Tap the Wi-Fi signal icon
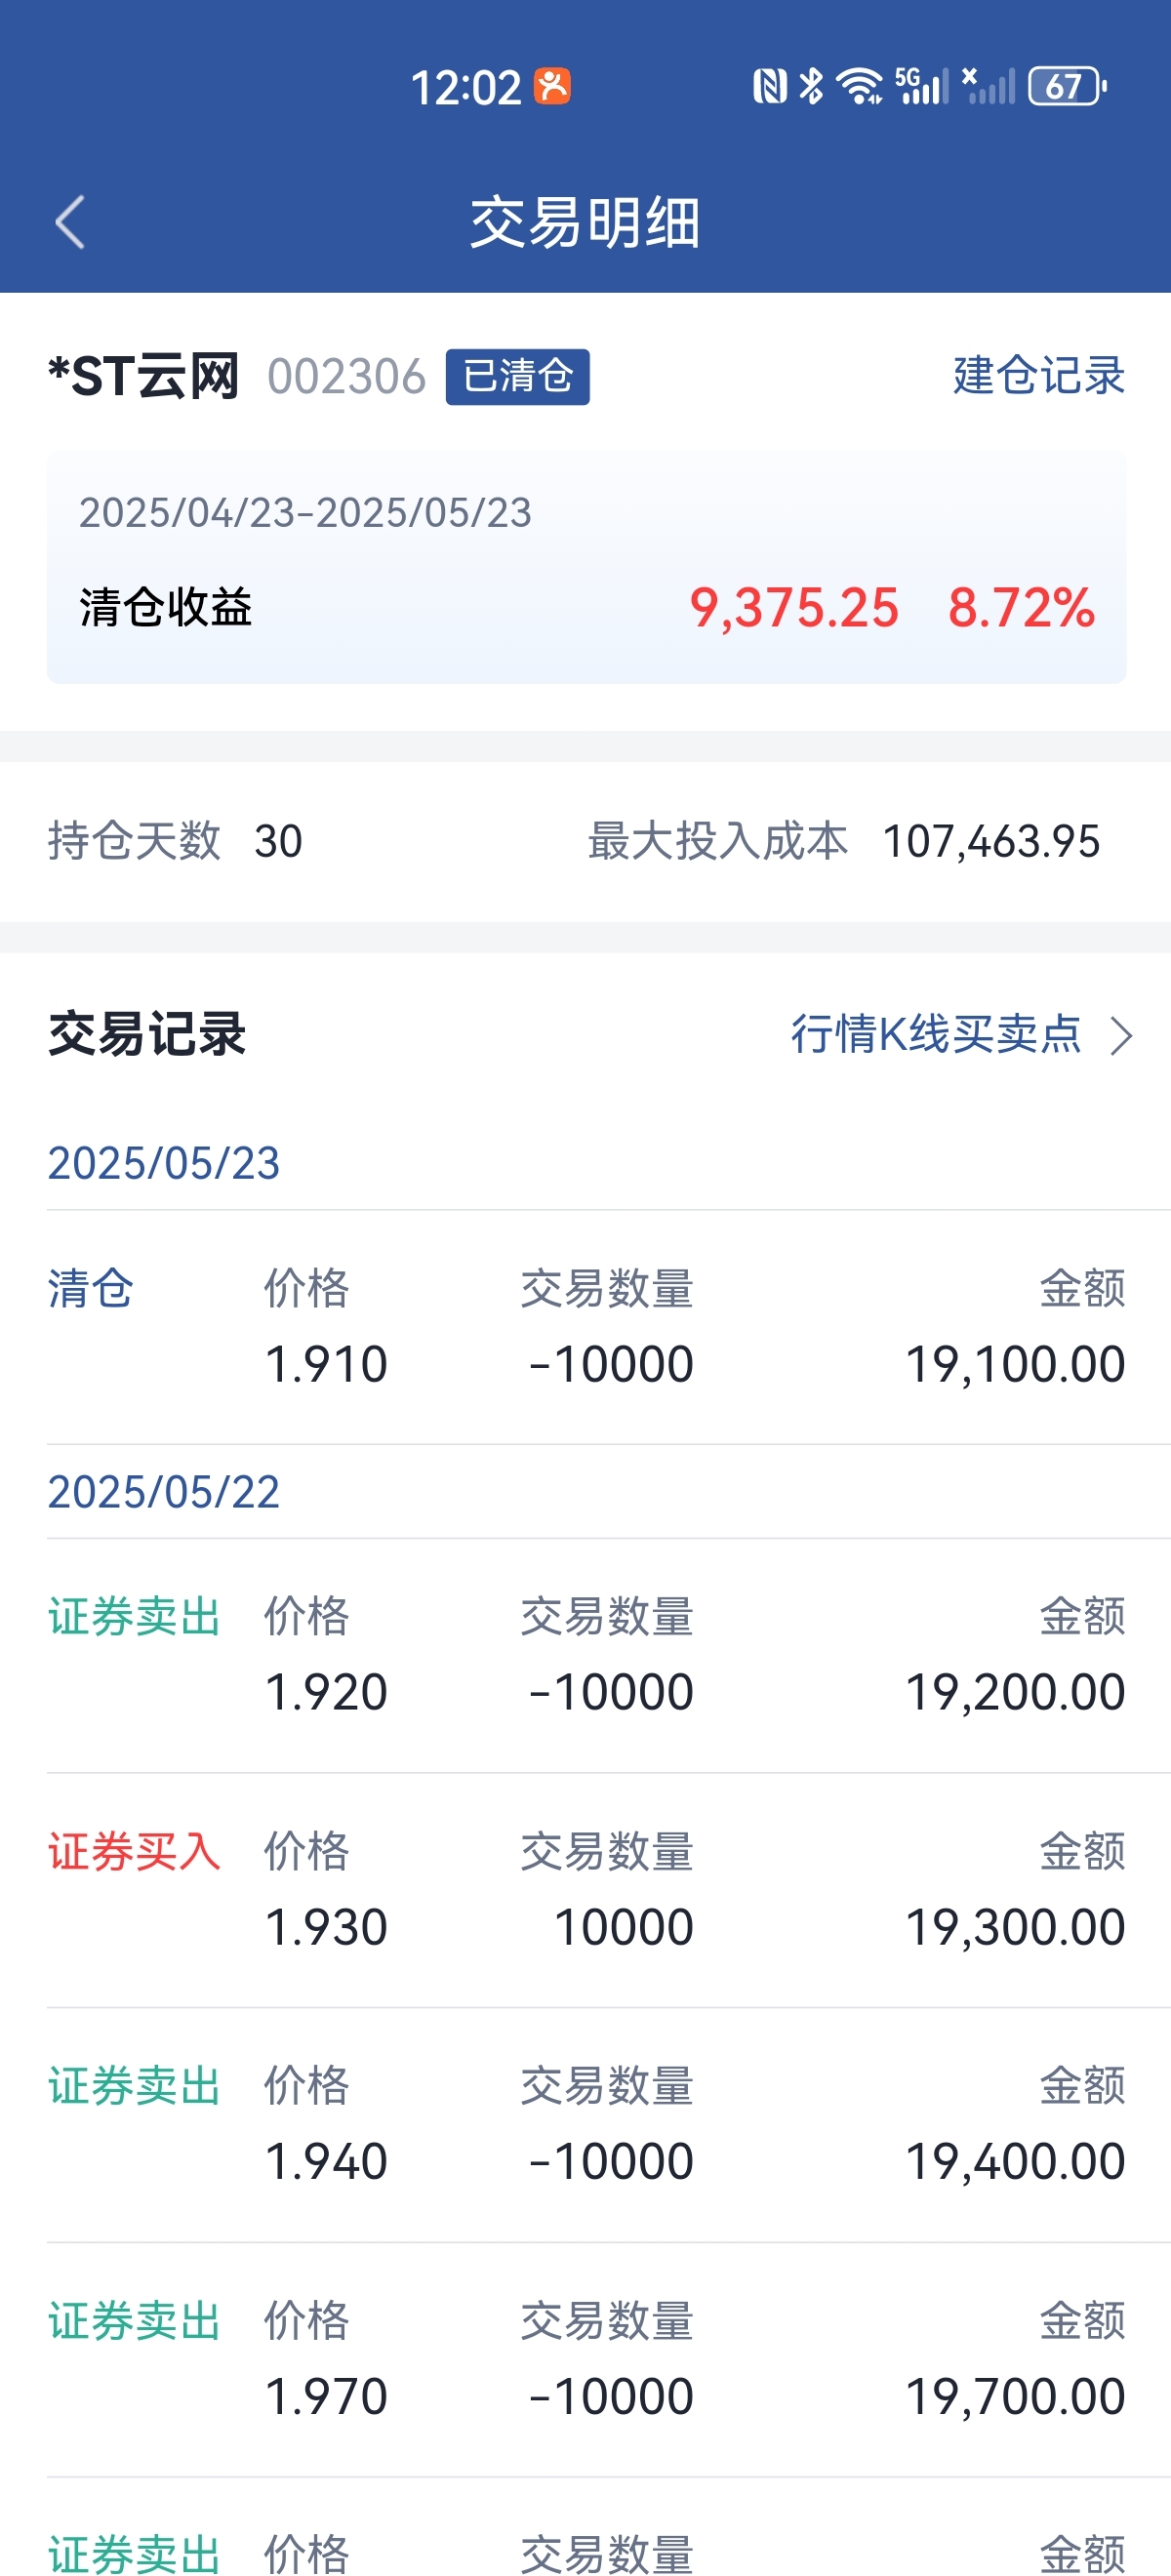Image resolution: width=1171 pixels, height=2576 pixels. coord(859,87)
